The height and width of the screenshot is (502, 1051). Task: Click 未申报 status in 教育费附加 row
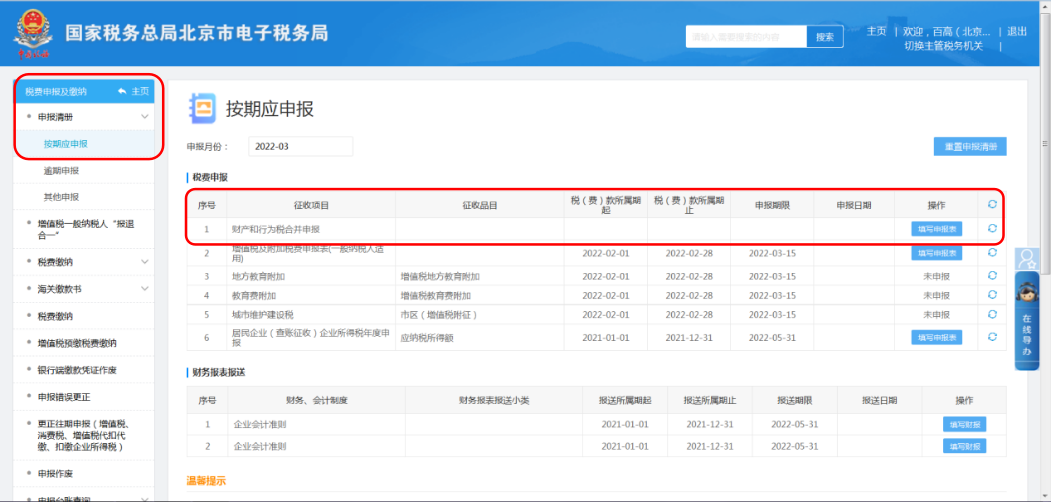point(936,296)
